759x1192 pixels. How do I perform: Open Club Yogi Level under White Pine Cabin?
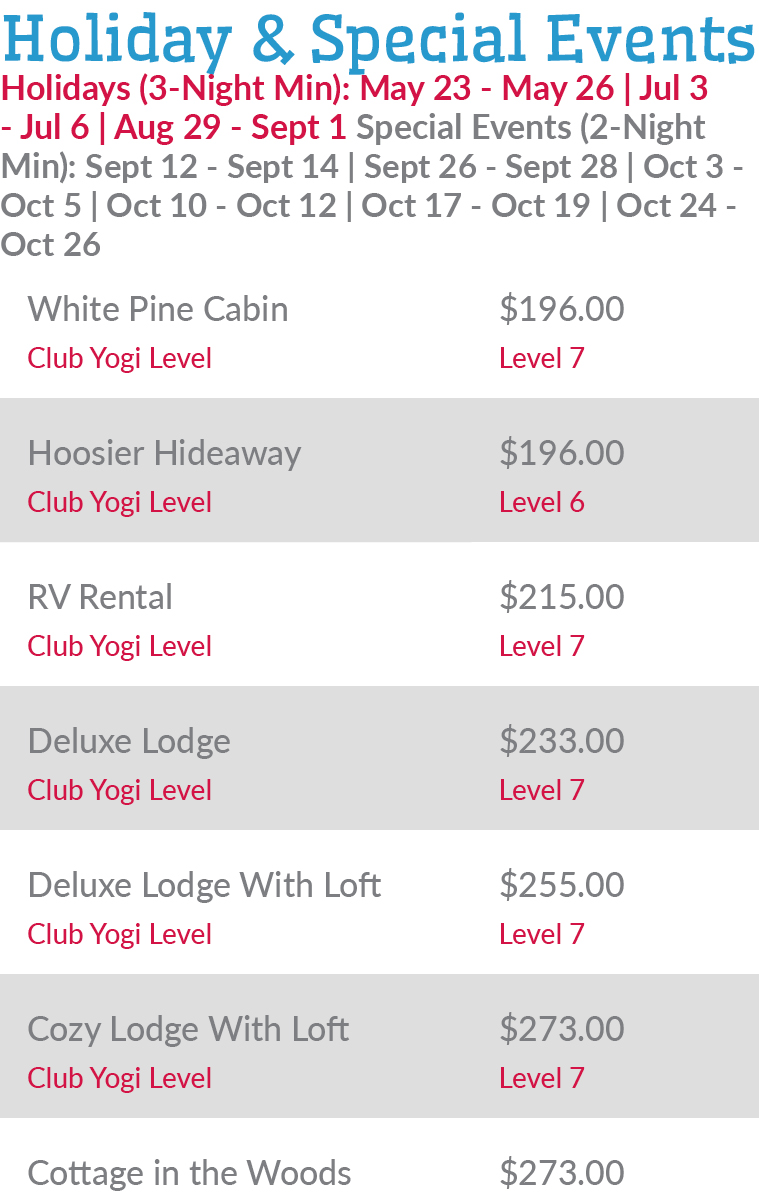119,359
